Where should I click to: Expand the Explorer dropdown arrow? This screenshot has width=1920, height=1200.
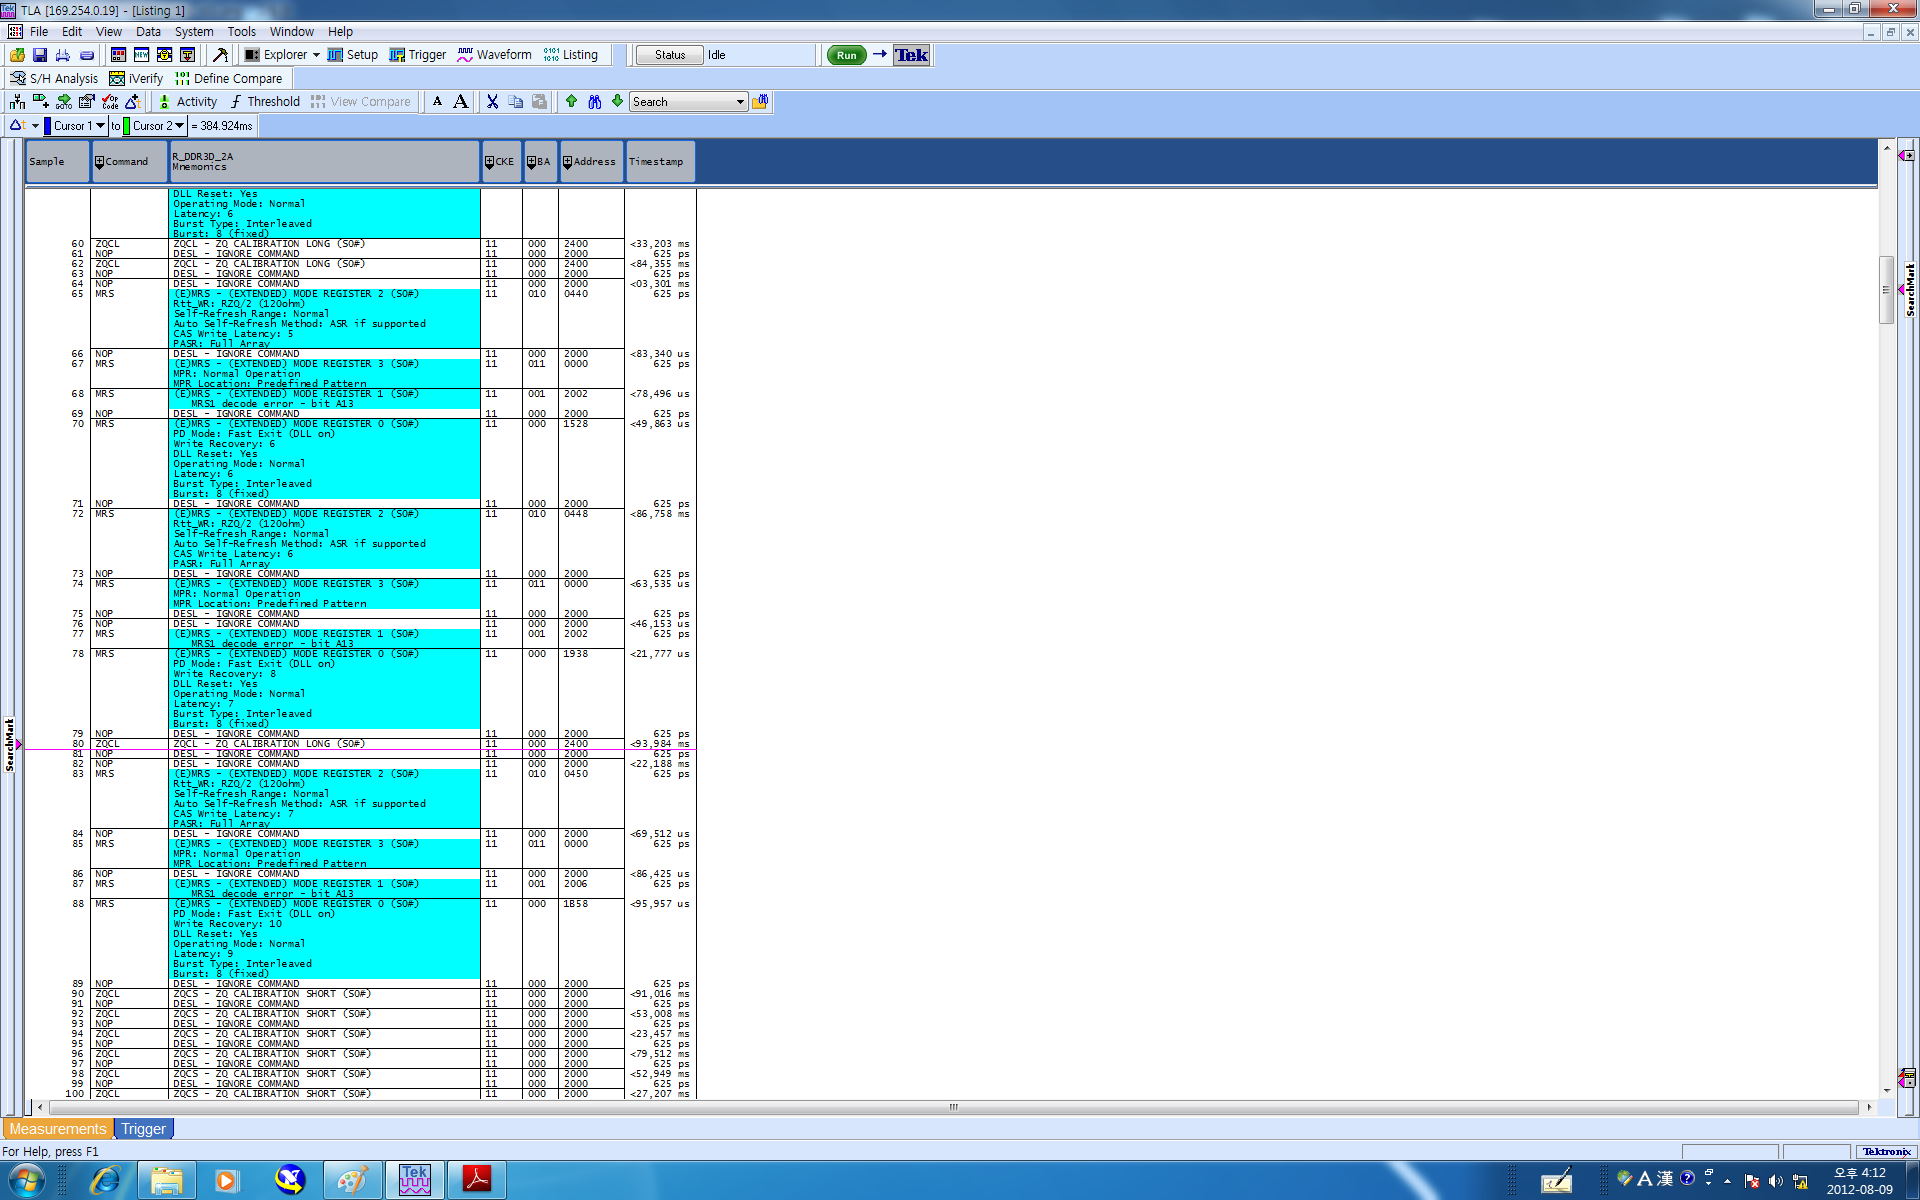[316, 55]
